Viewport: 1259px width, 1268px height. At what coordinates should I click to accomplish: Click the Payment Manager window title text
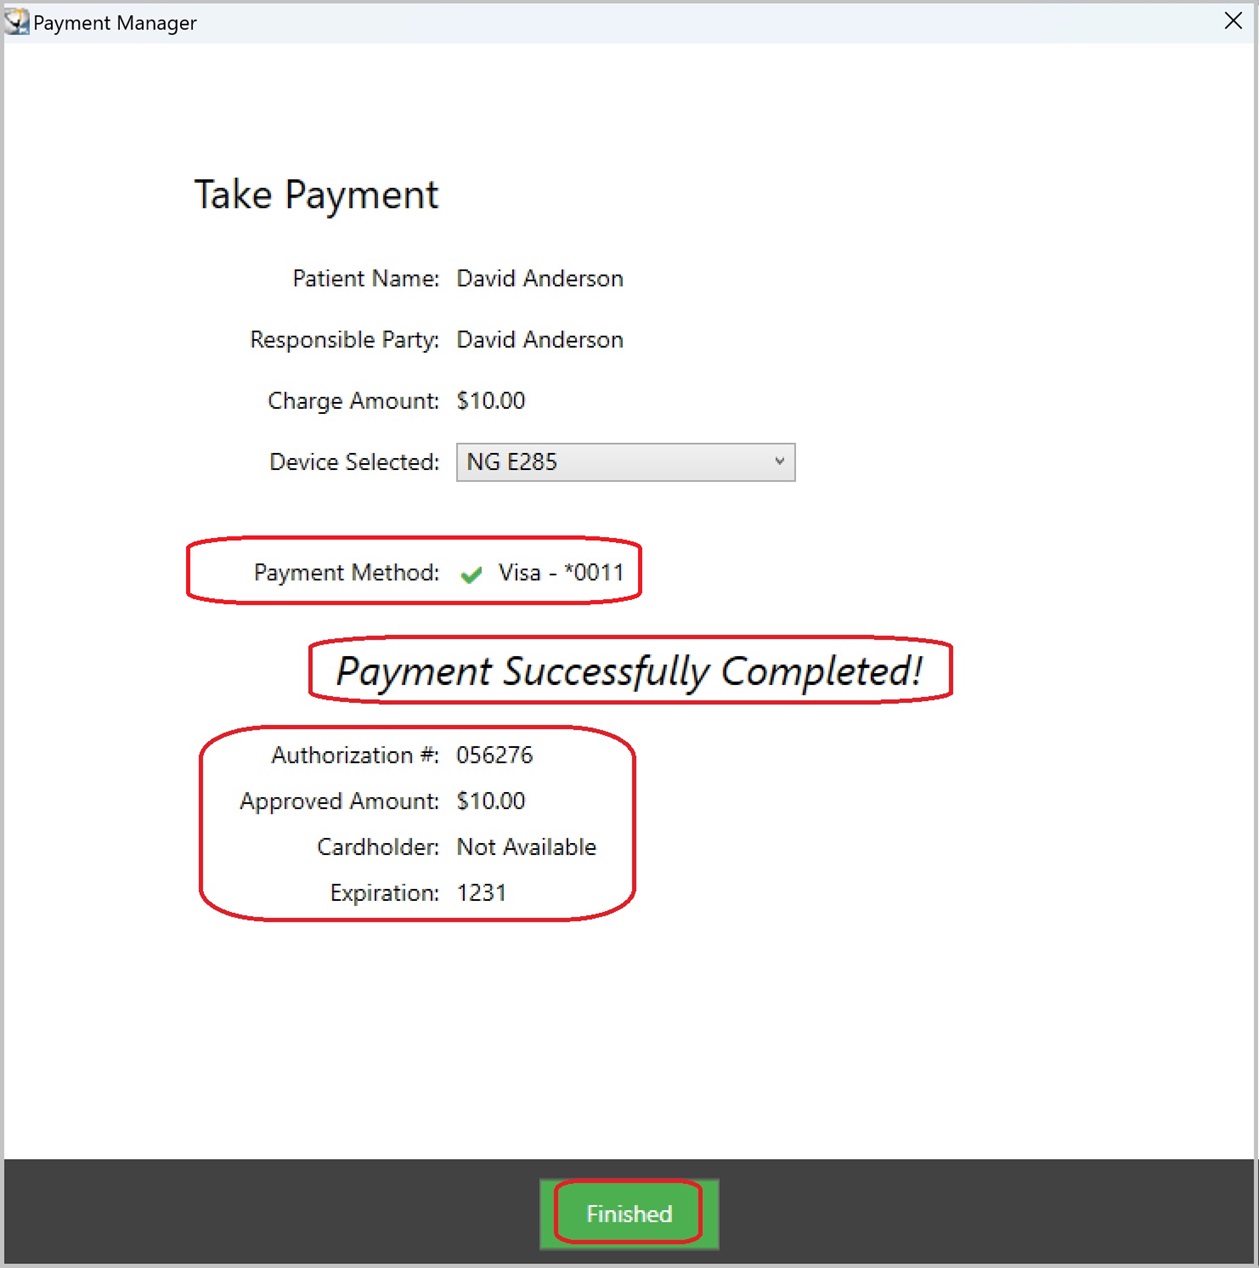(115, 23)
